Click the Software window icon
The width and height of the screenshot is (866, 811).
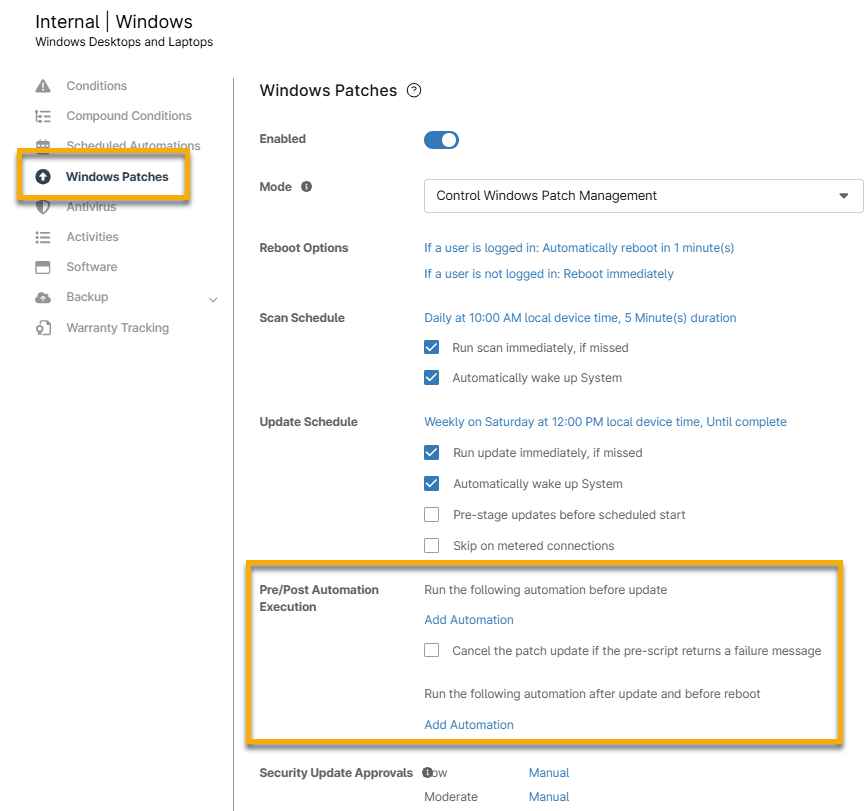[x=43, y=267]
